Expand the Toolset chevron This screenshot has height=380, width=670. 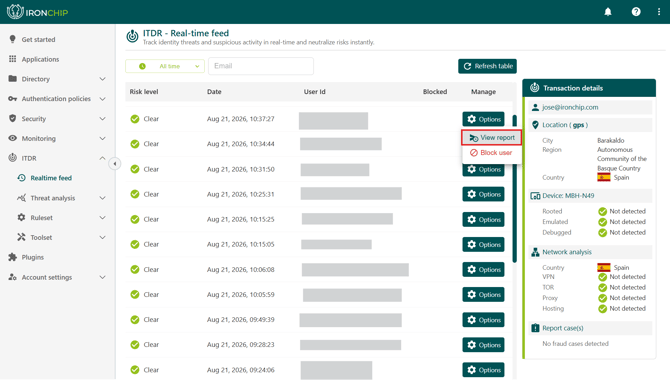point(103,237)
